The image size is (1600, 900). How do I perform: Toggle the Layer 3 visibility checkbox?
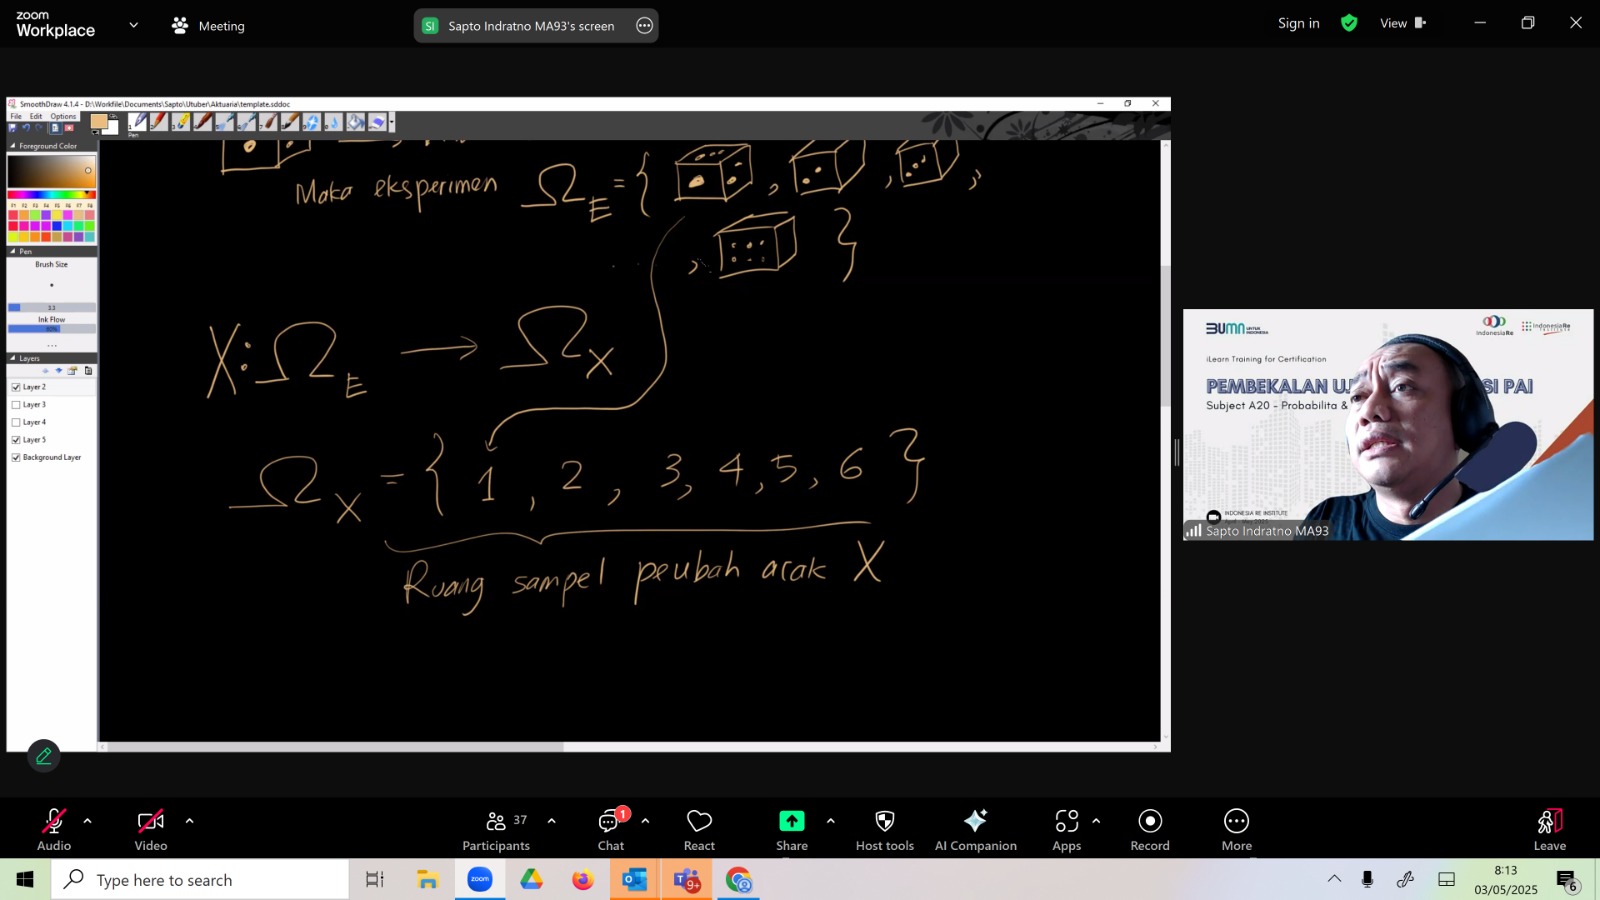pos(16,405)
